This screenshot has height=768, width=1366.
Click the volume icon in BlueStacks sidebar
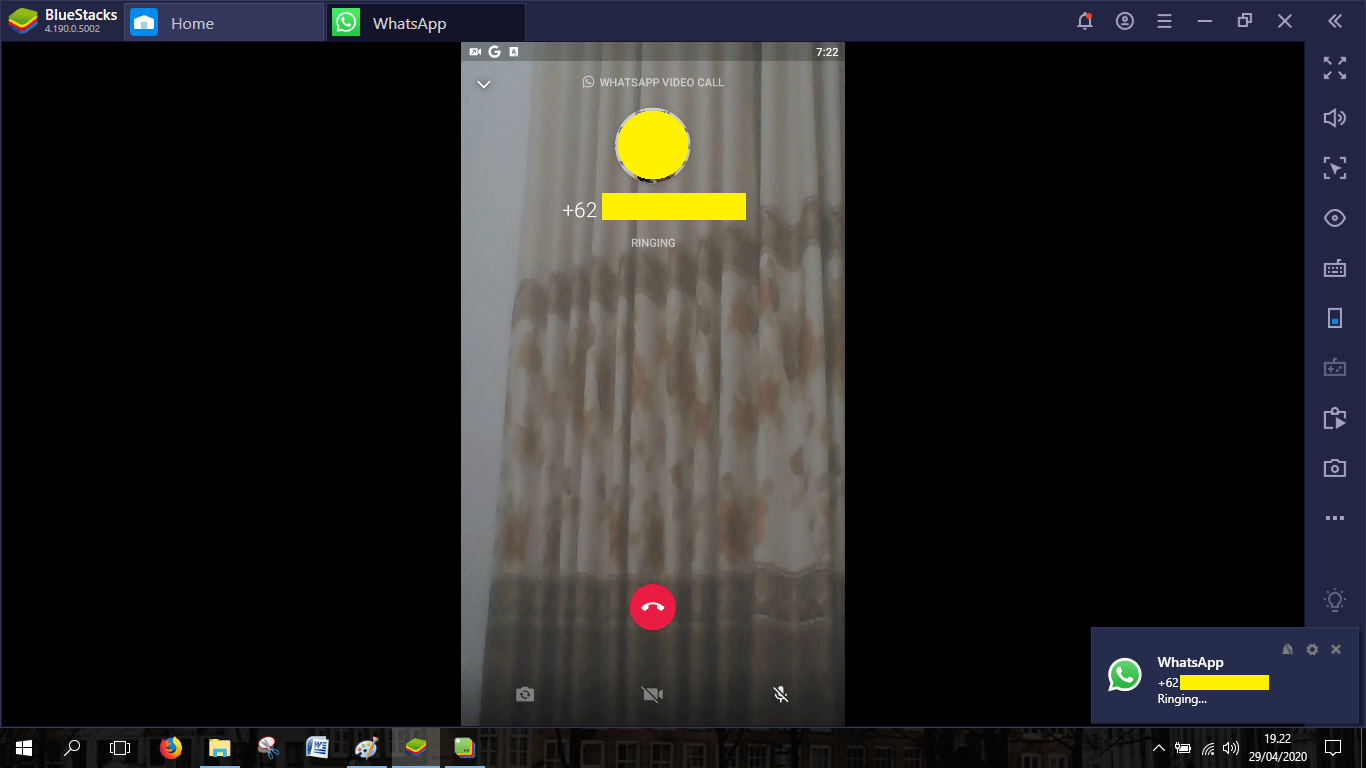pos(1335,118)
